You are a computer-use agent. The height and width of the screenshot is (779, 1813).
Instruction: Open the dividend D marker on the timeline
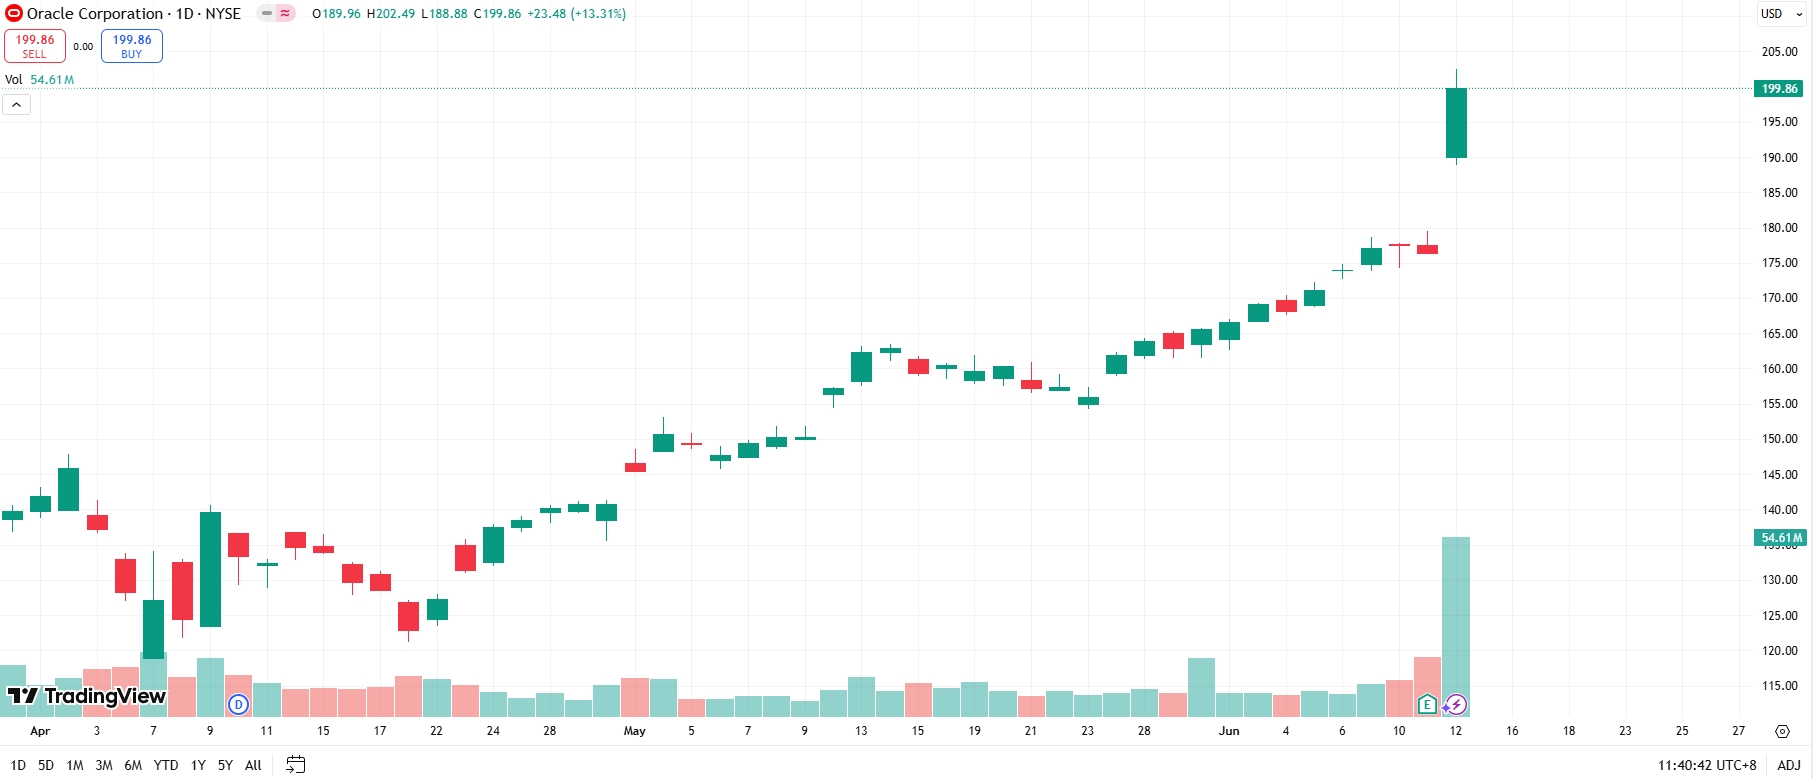click(x=238, y=704)
